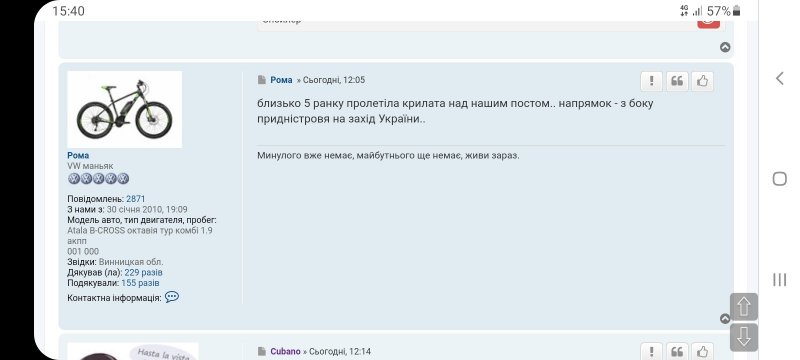
Task: Tap Android home navigation button
Action: point(780,178)
